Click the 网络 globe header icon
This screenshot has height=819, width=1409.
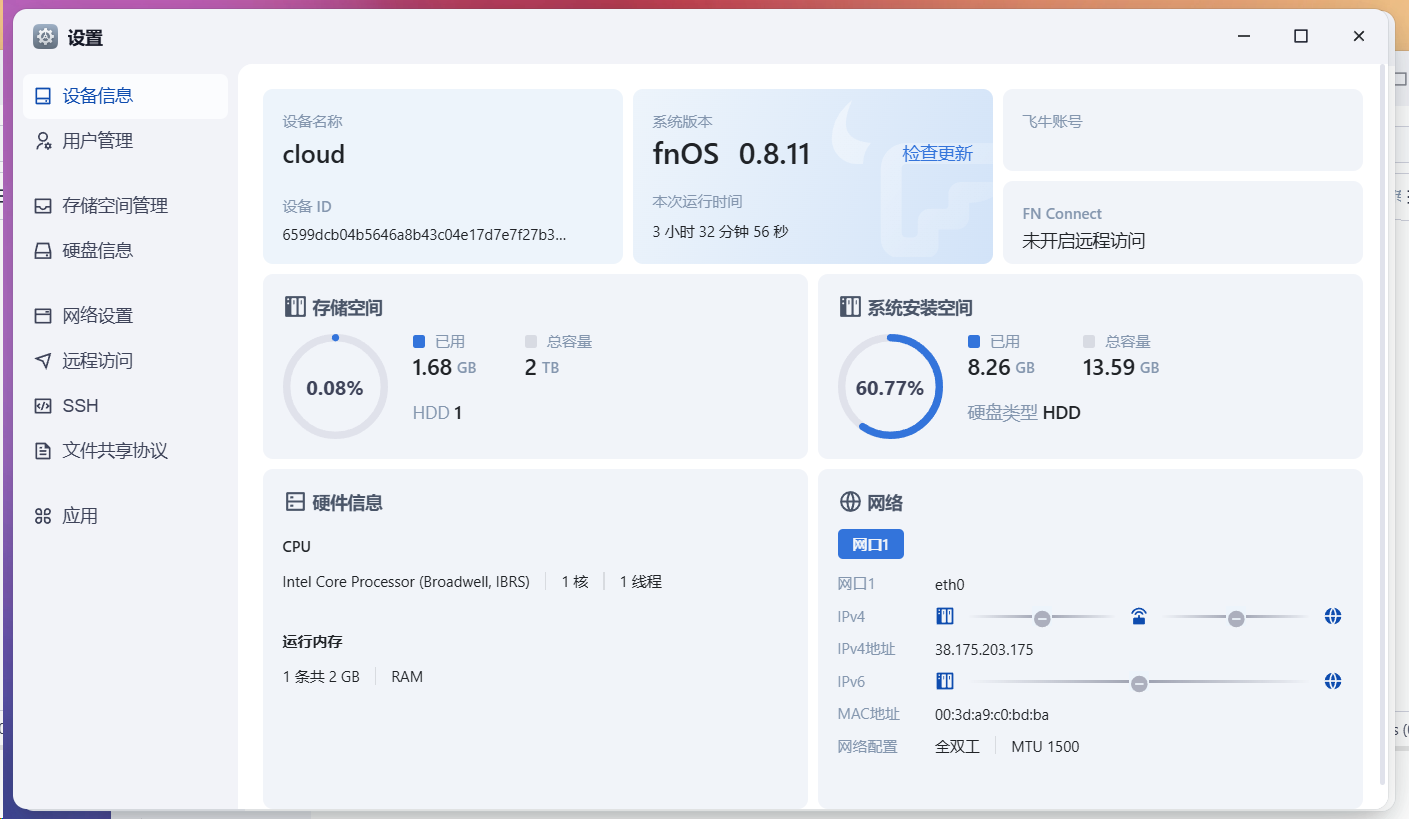(x=850, y=502)
